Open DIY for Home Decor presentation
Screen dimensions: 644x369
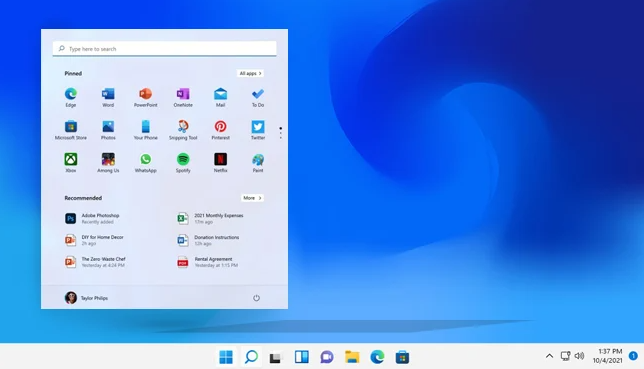tap(94, 240)
